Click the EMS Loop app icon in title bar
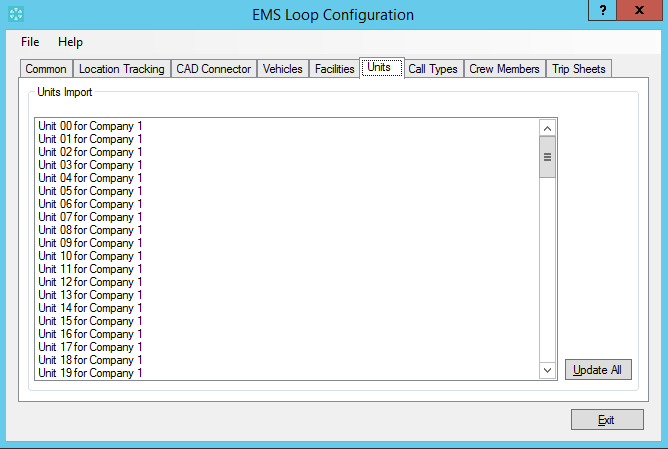The width and height of the screenshot is (668, 449). [x=16, y=14]
